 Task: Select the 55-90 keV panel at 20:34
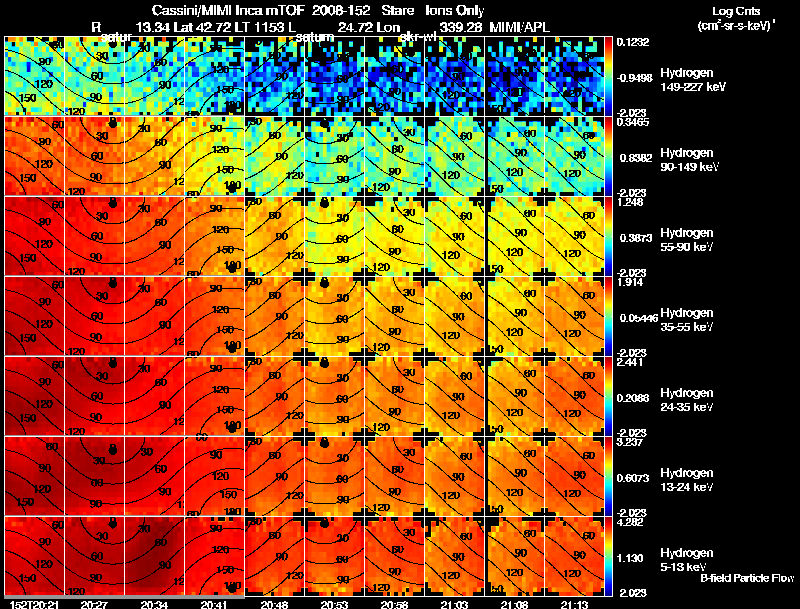point(155,236)
